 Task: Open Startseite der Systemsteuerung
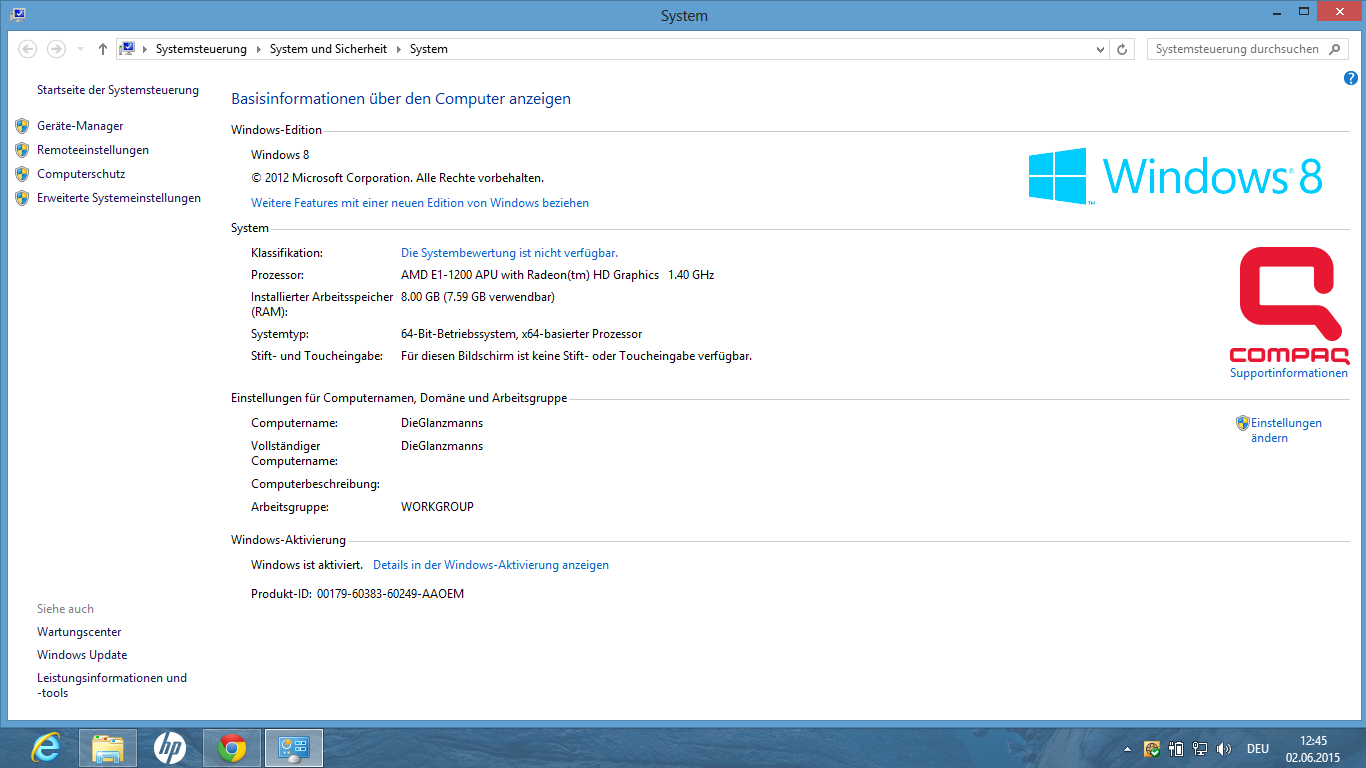(118, 90)
